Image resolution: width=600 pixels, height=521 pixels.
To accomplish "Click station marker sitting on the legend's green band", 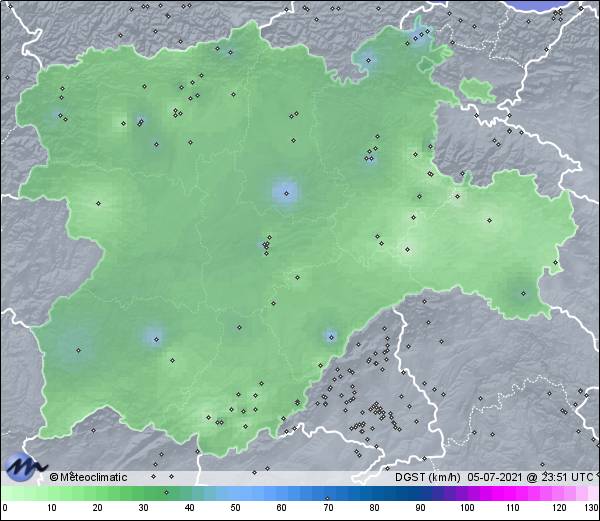I will point(166,492).
